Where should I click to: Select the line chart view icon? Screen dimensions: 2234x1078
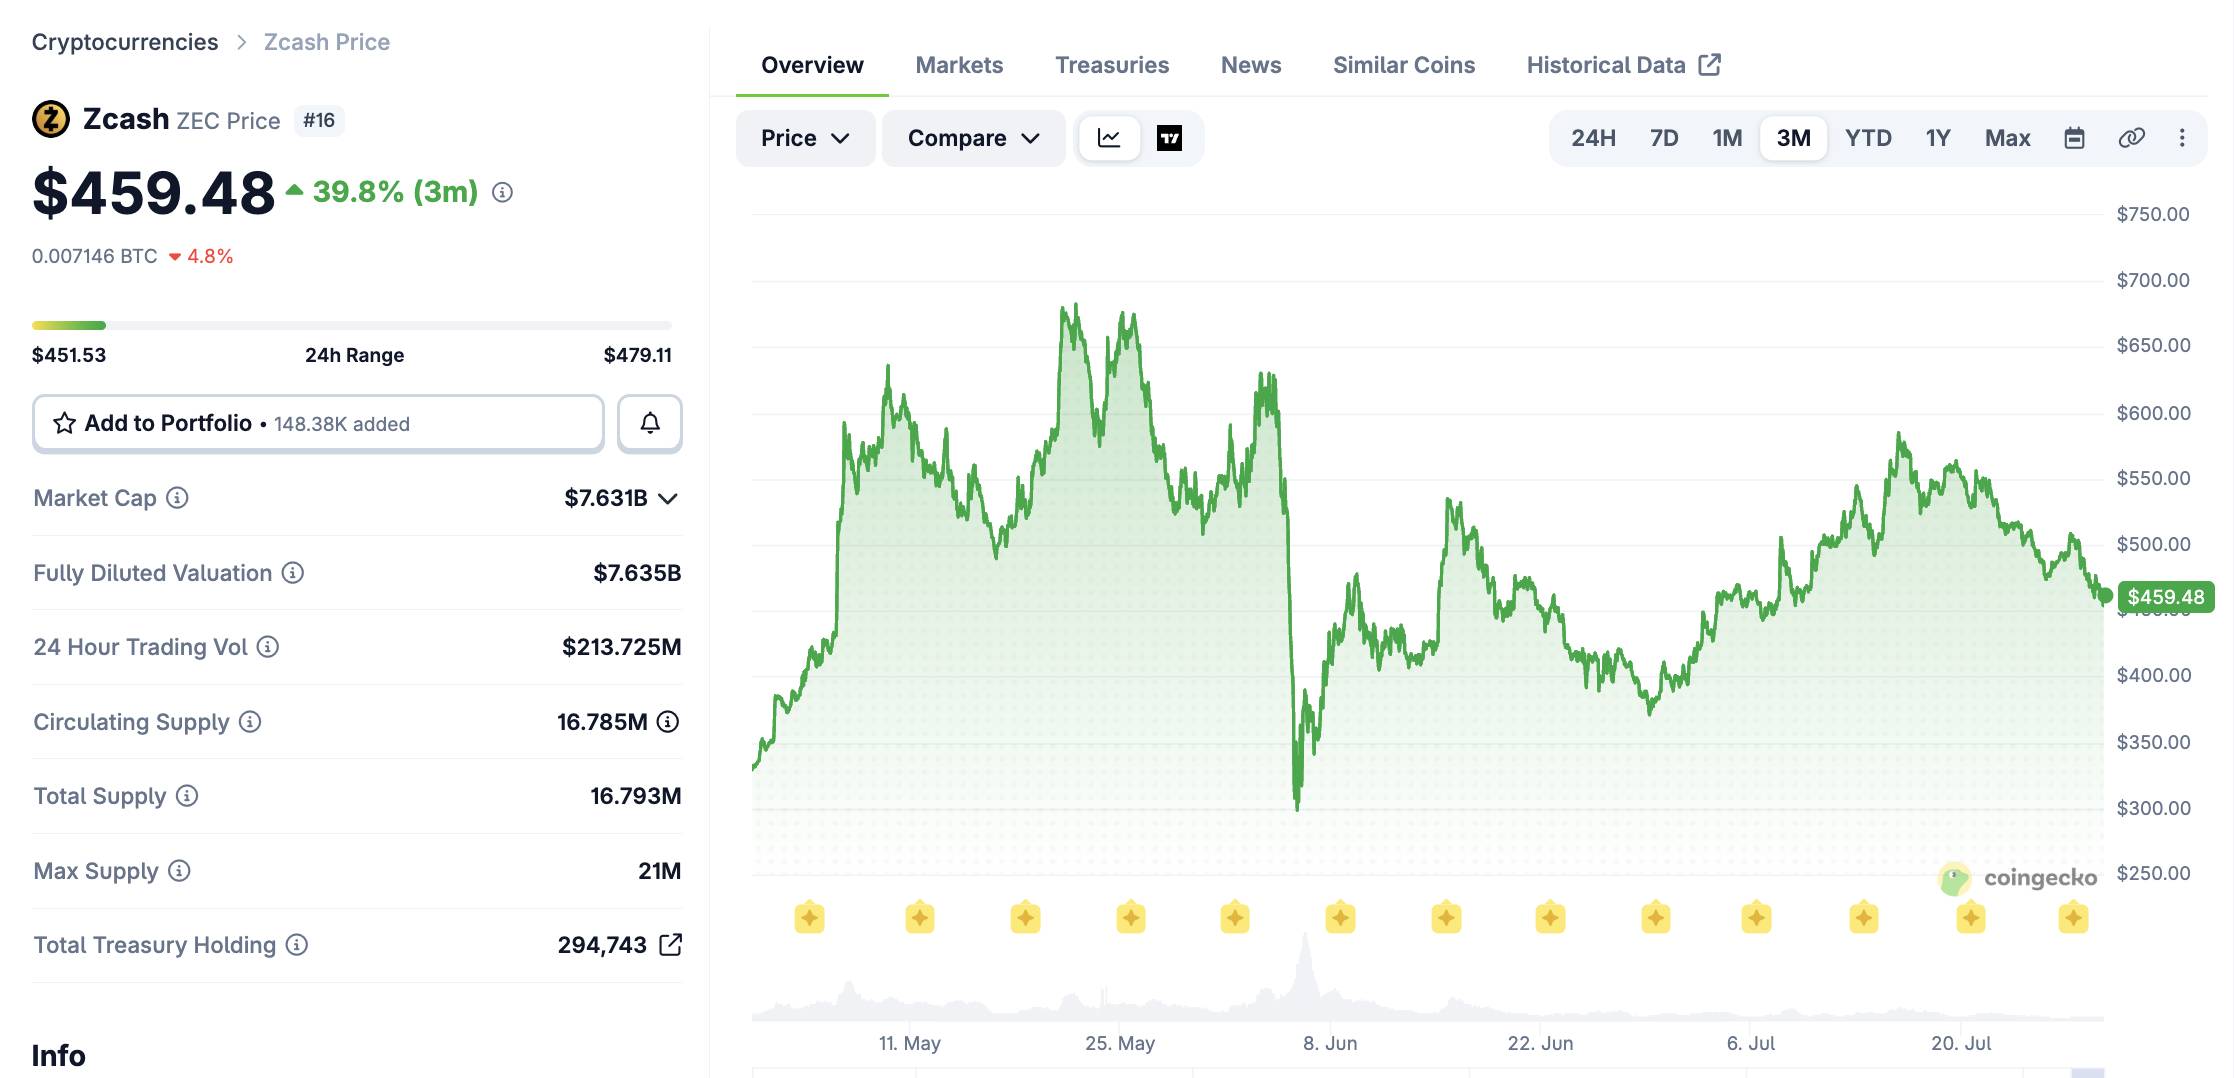pyautogui.click(x=1109, y=138)
